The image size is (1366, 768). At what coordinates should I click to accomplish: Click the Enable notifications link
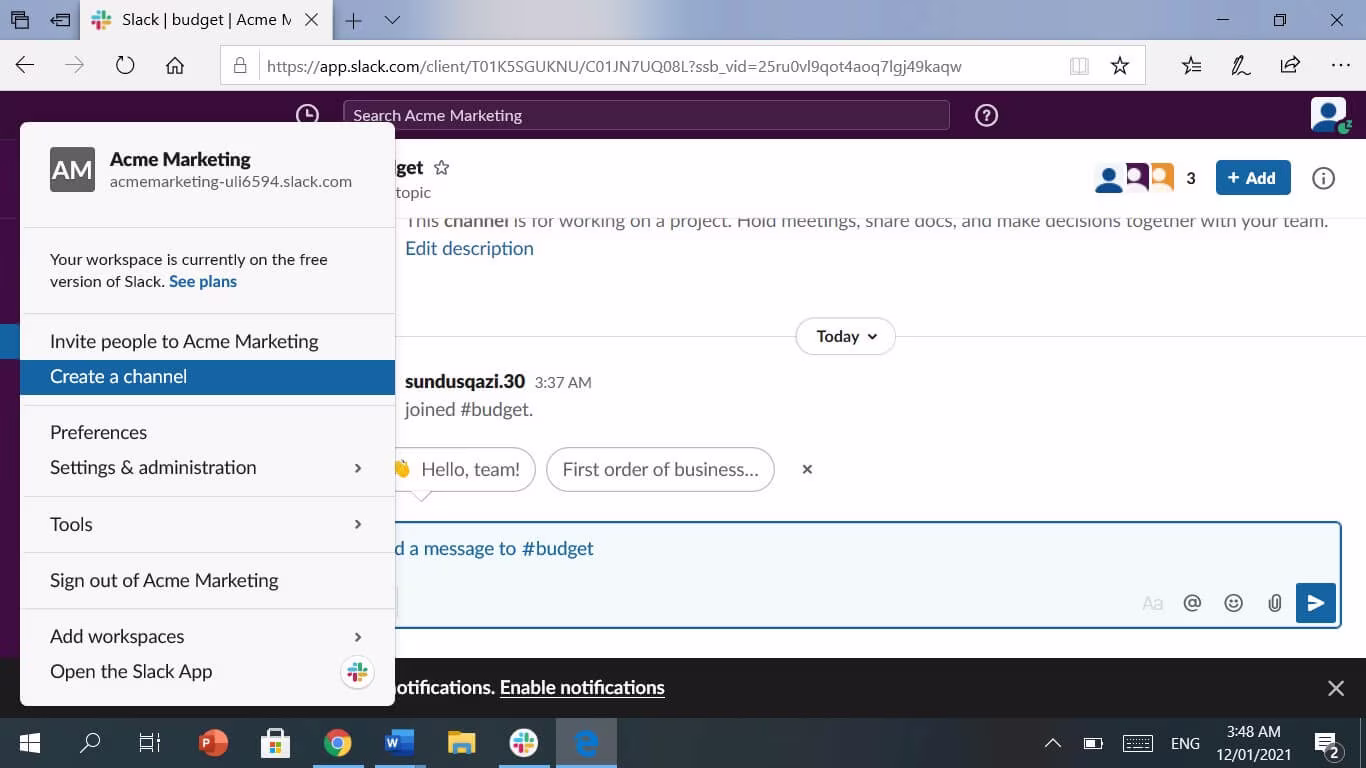click(x=582, y=688)
